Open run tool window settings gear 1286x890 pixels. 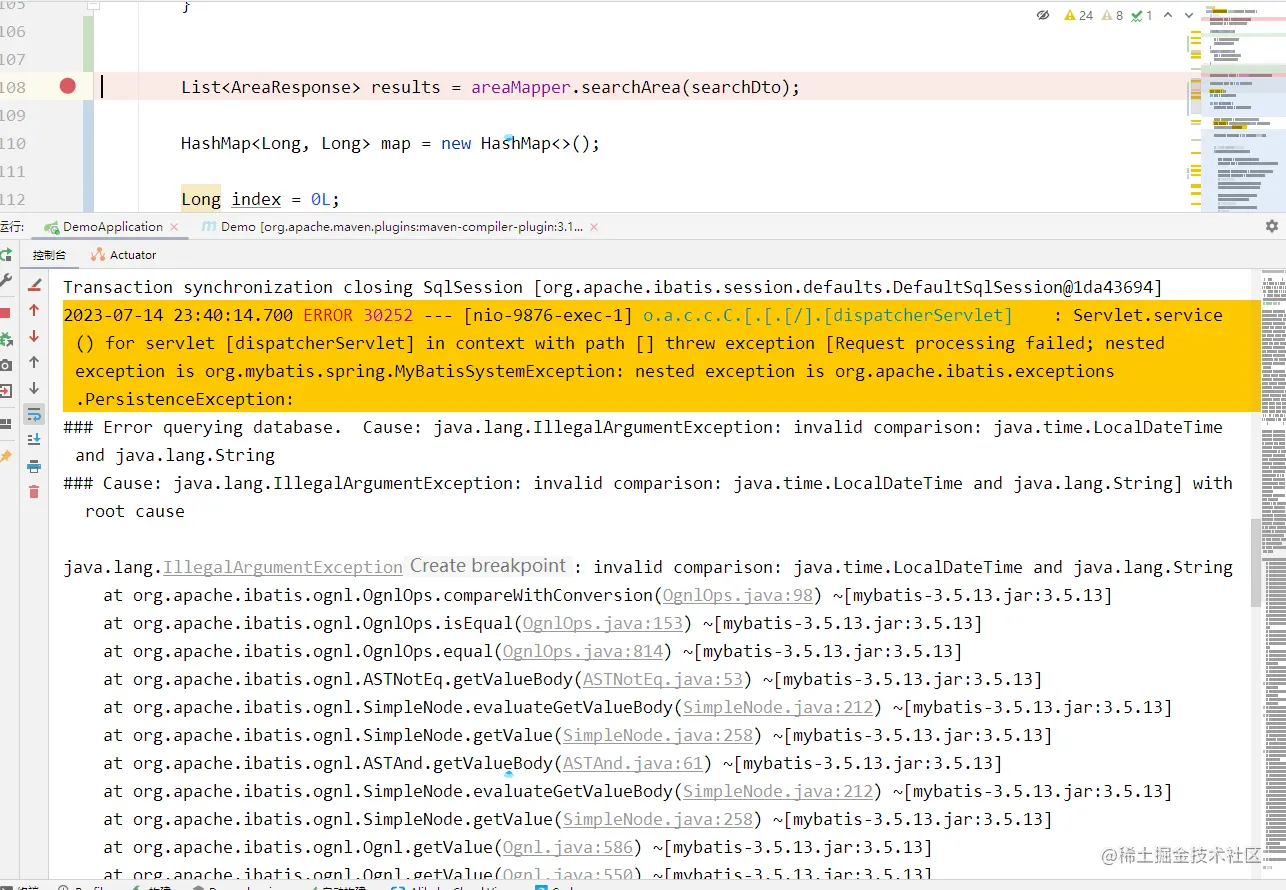point(1272,227)
